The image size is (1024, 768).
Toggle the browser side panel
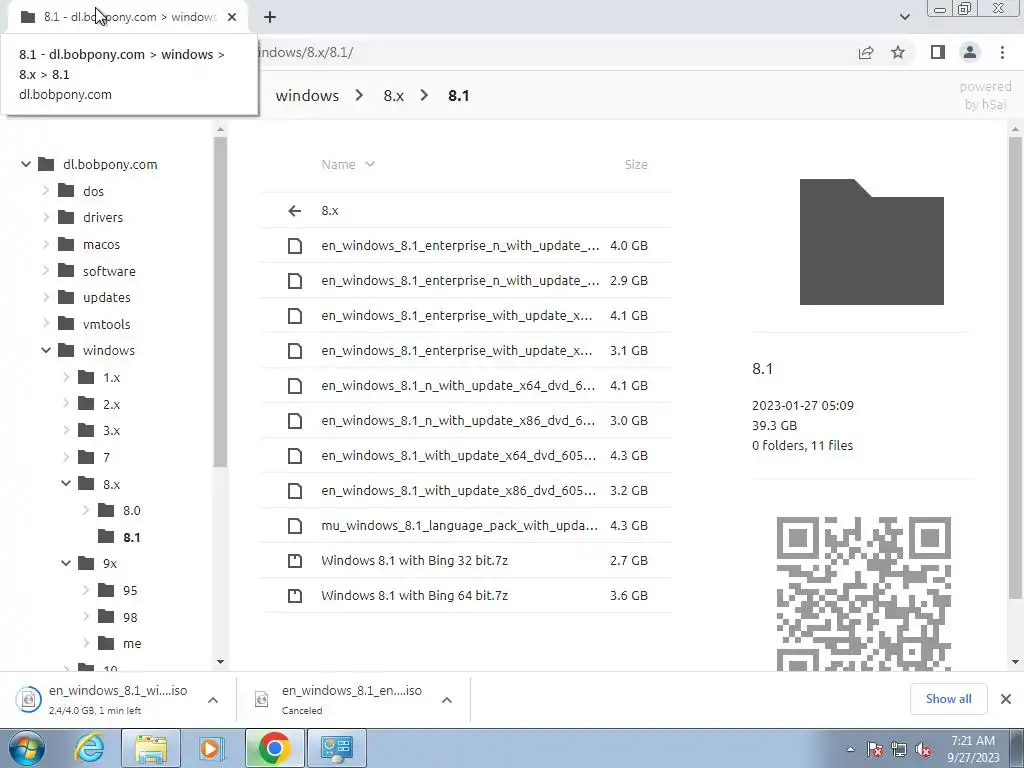(938, 52)
